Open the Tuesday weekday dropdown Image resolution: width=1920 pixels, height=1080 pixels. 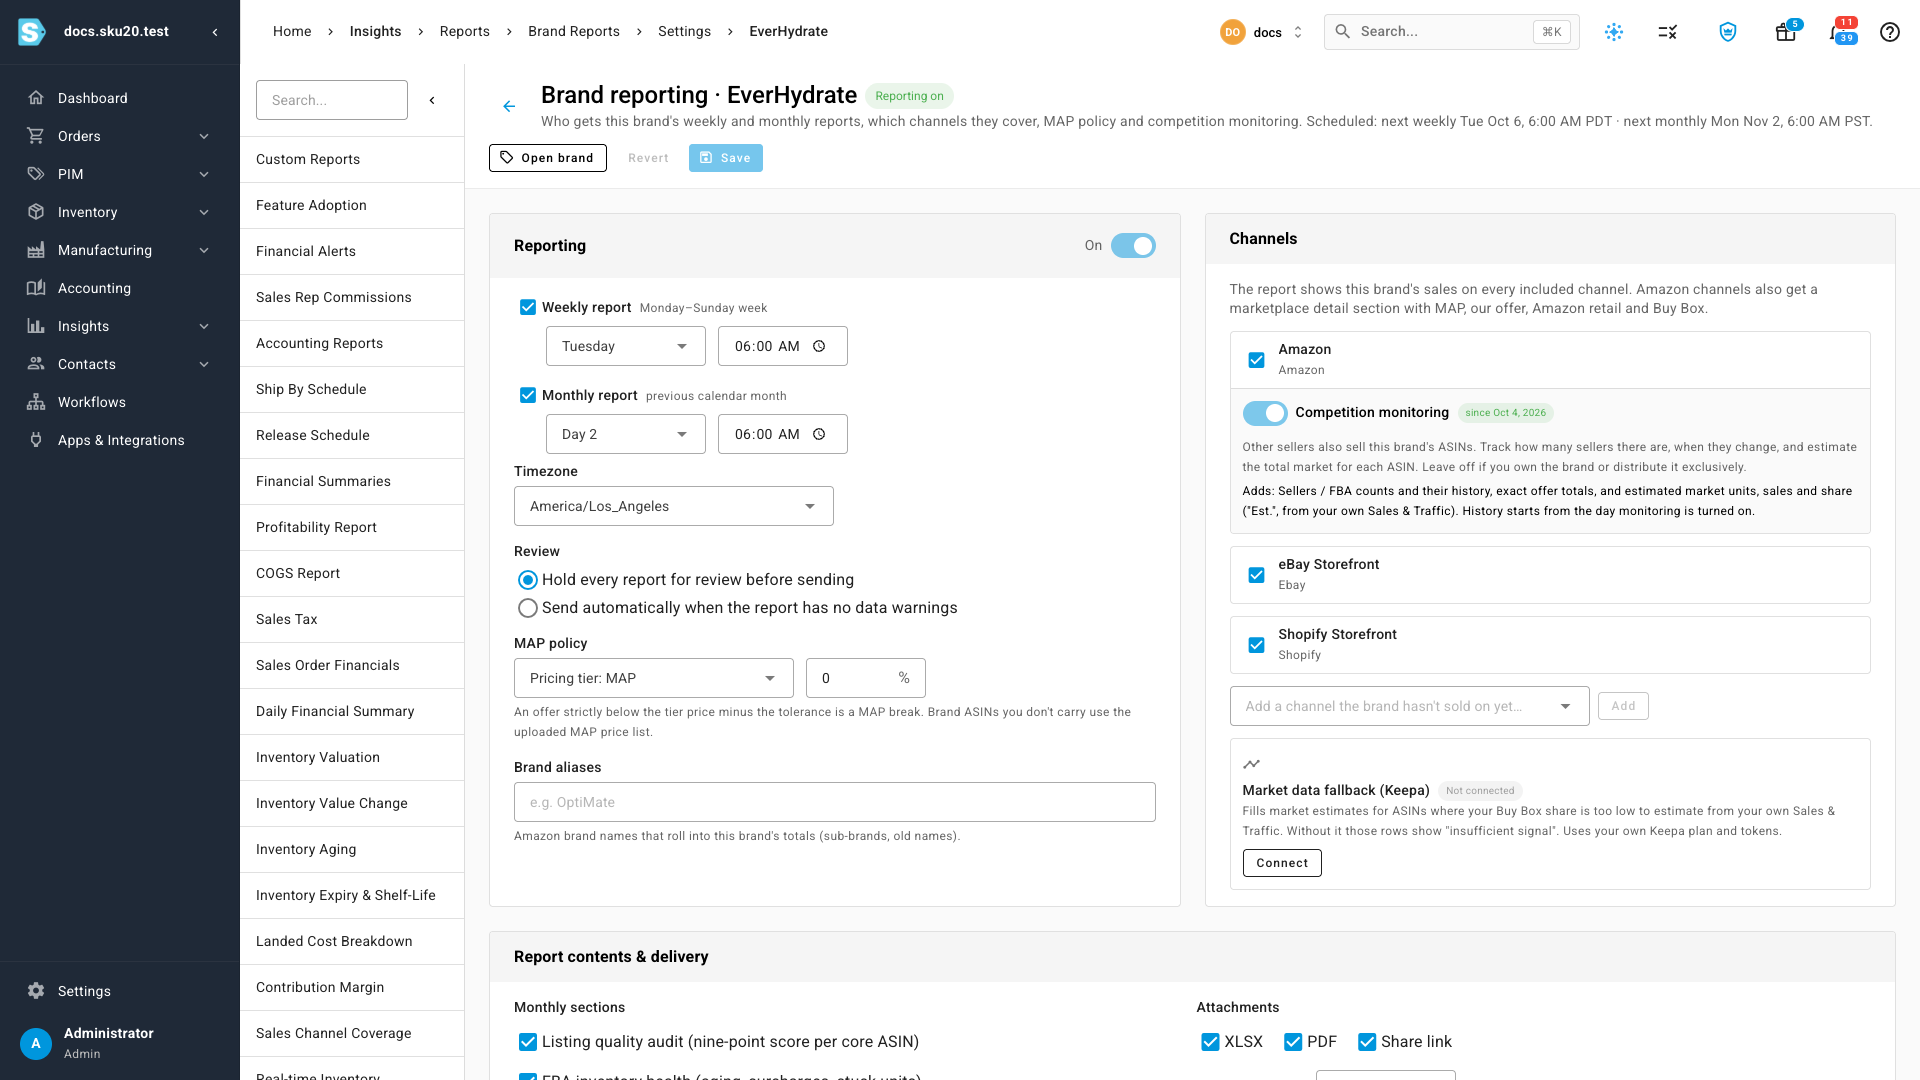626,346
